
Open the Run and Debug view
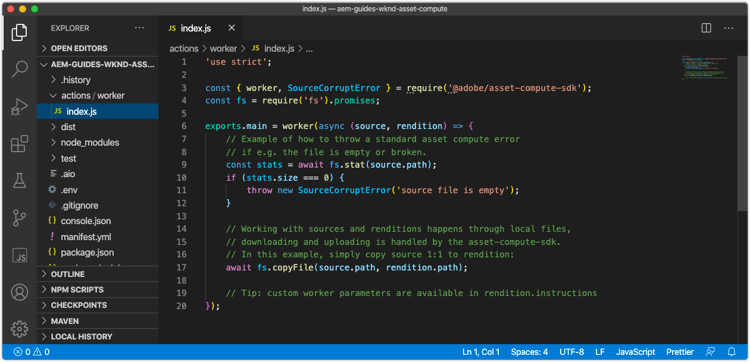pyautogui.click(x=19, y=107)
